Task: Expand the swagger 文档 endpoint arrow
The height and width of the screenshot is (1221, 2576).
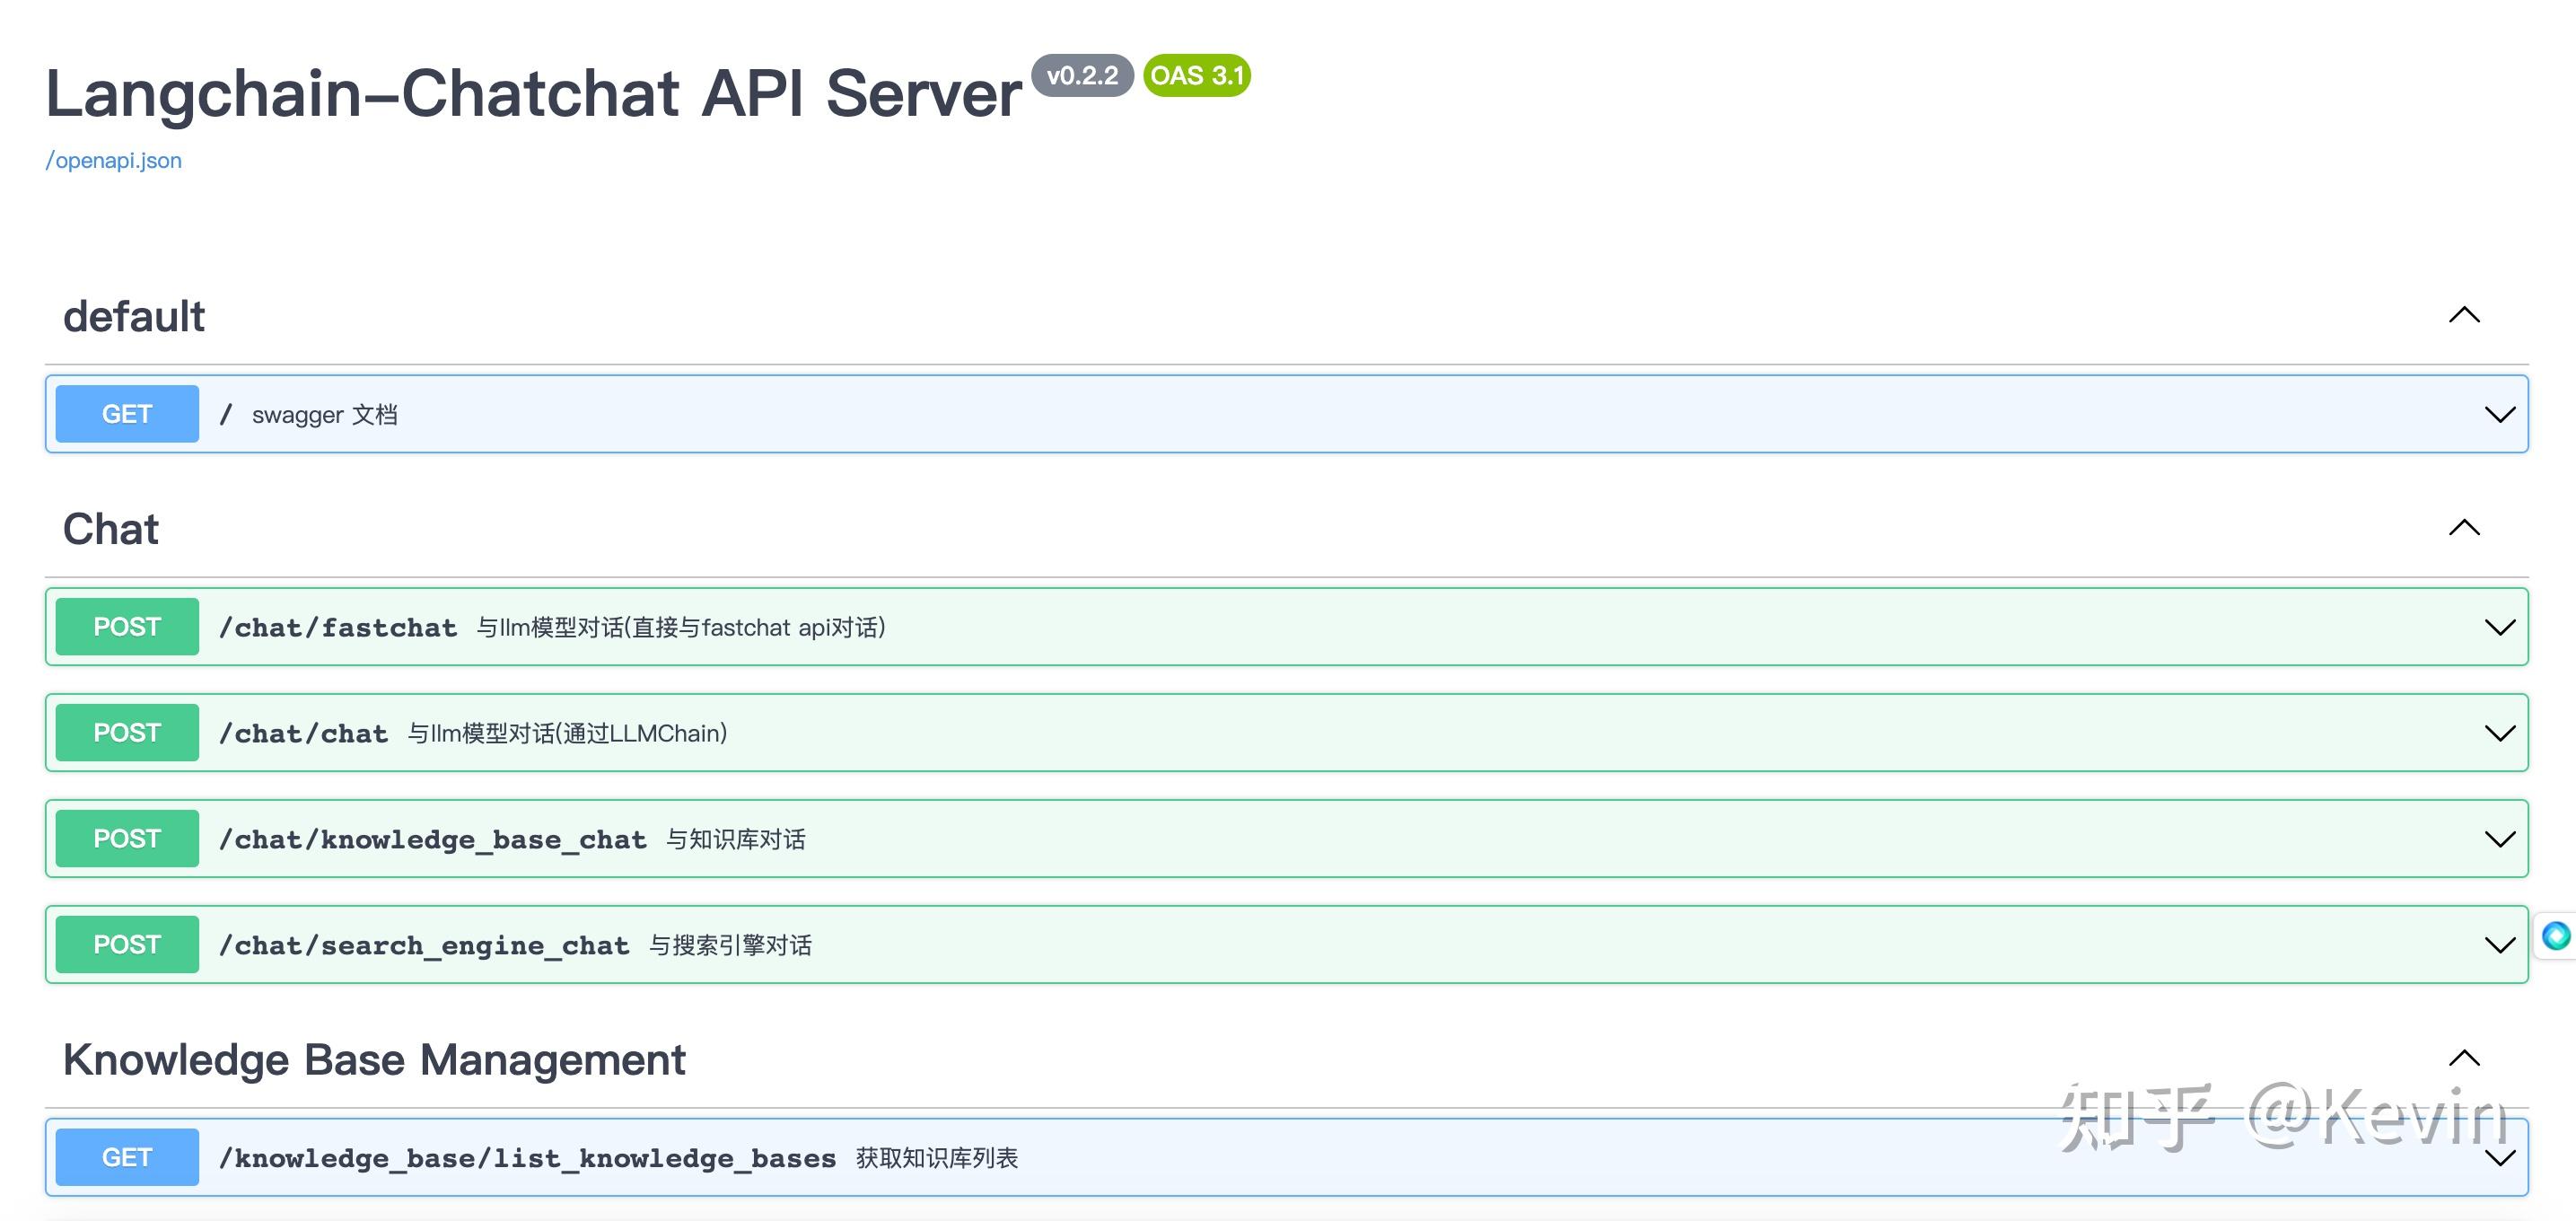Action: (2499, 415)
